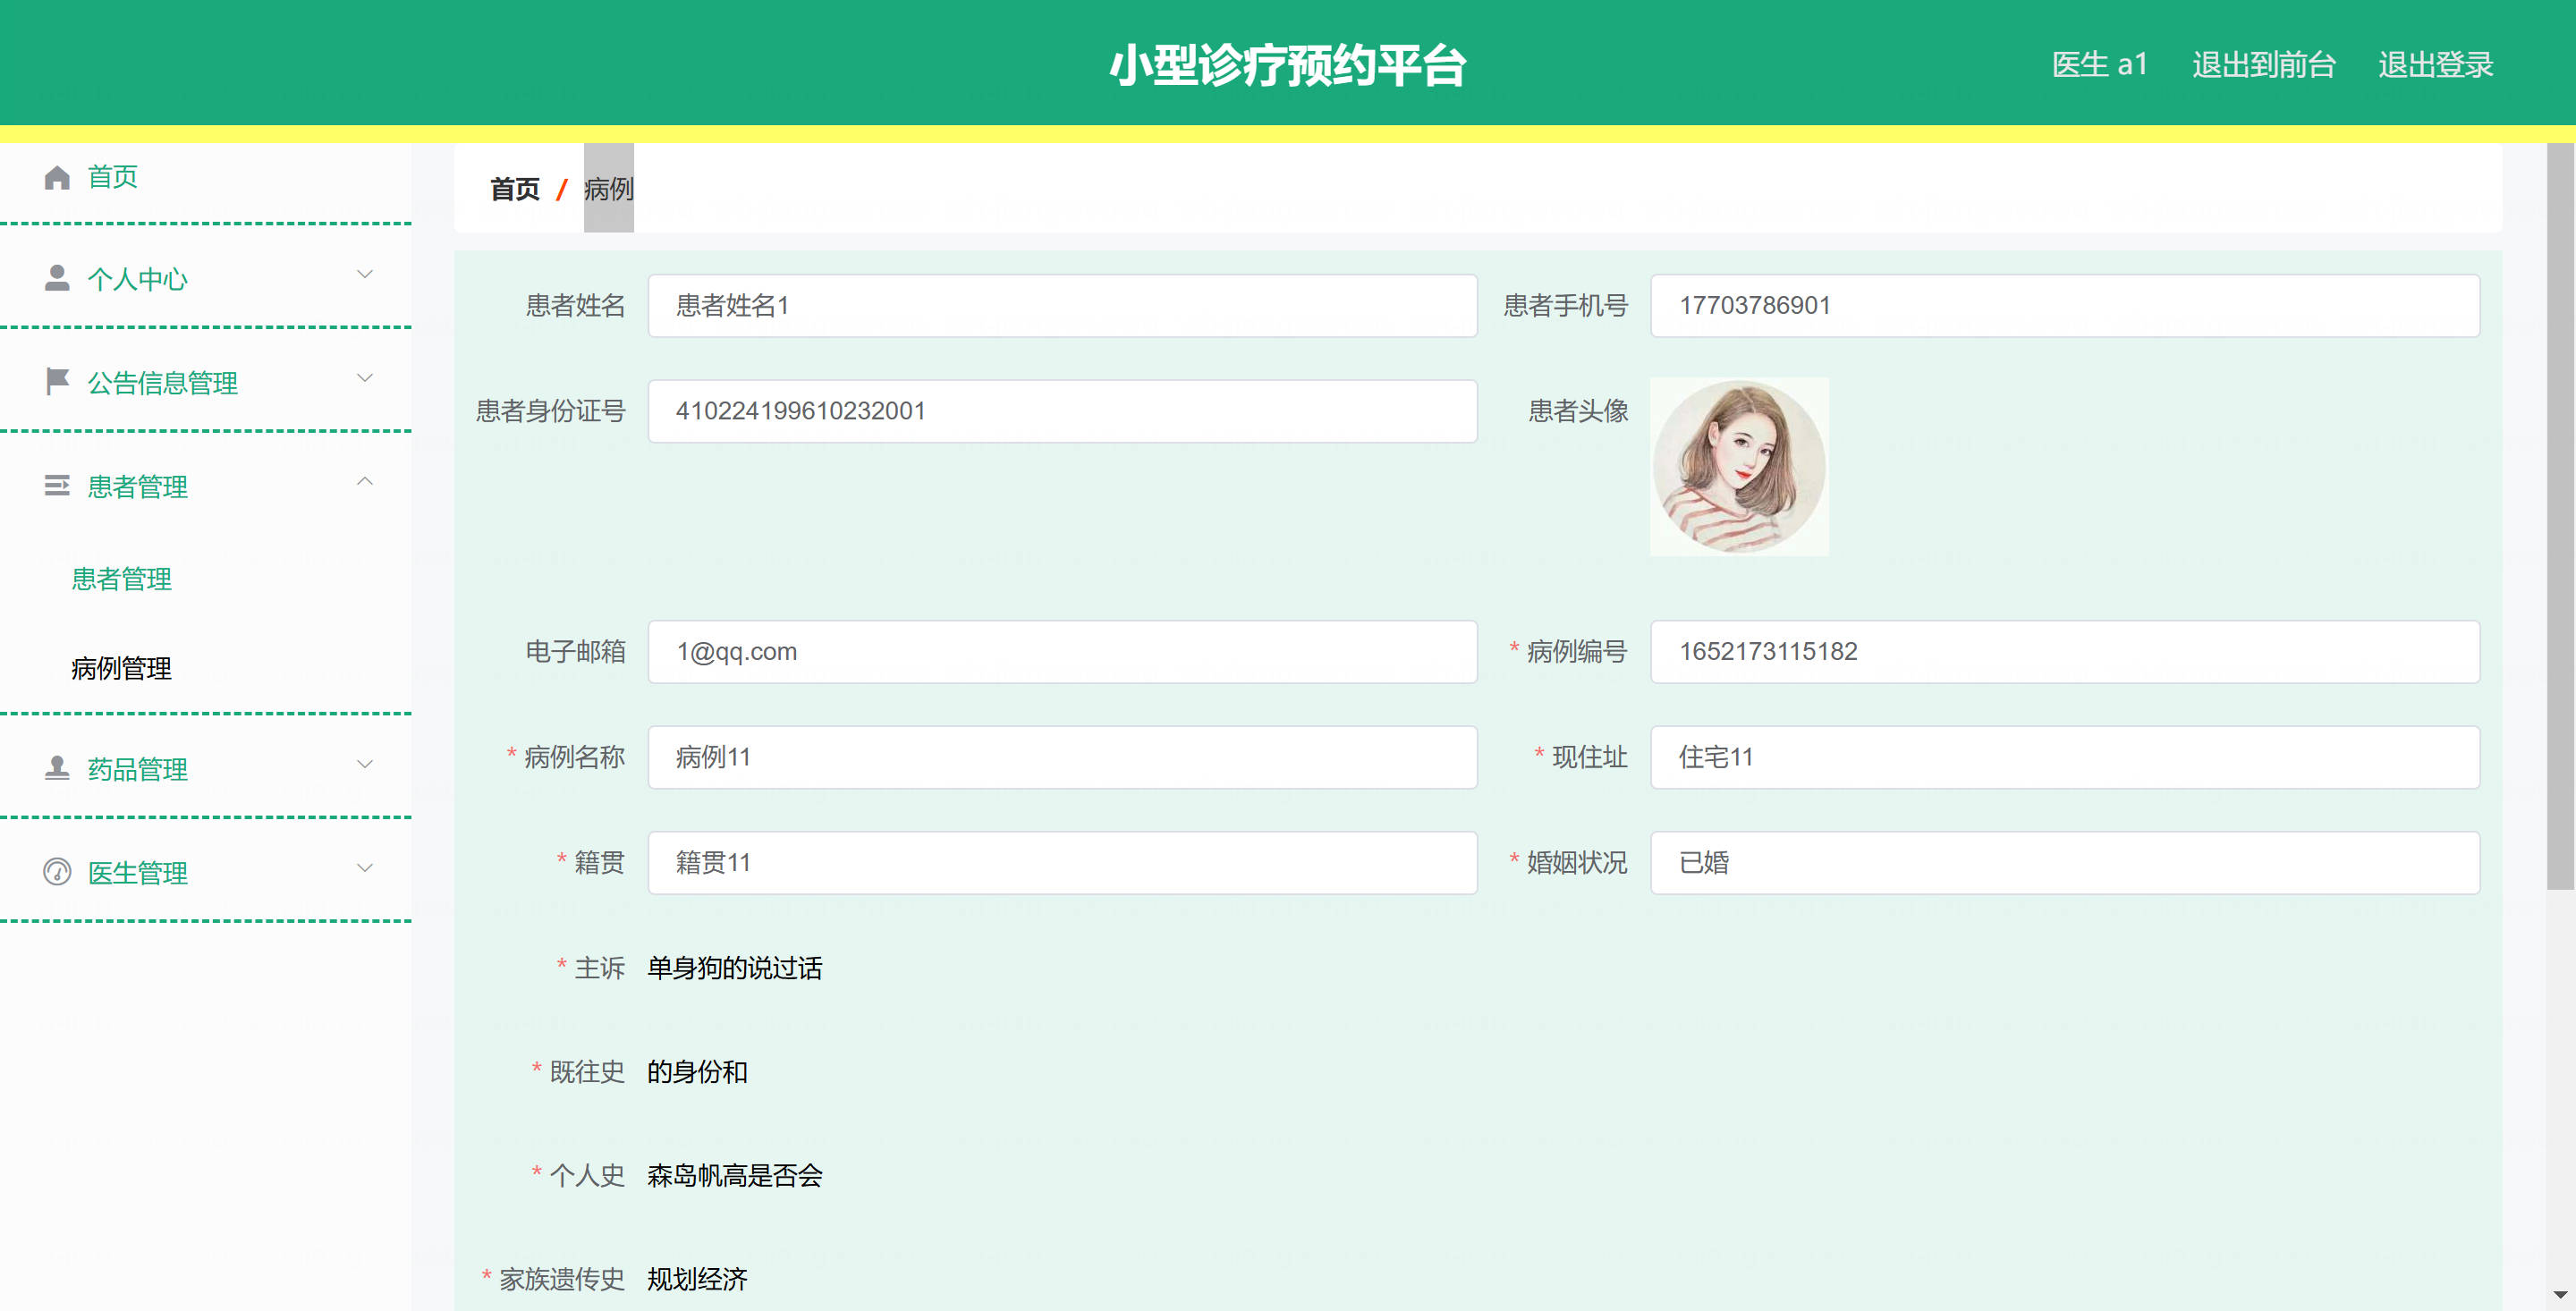
Task: Click the 现住址 input field
Action: (x=2065, y=757)
